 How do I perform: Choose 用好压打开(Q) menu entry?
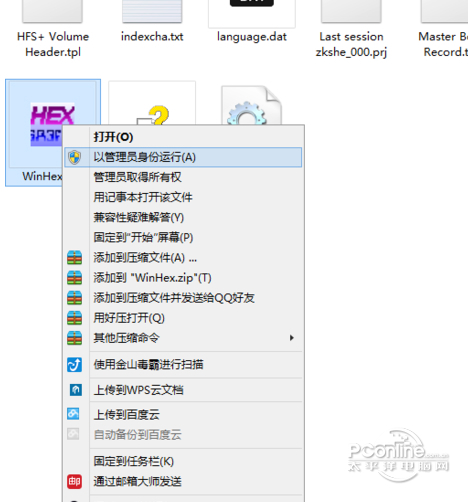pyautogui.click(x=183, y=318)
